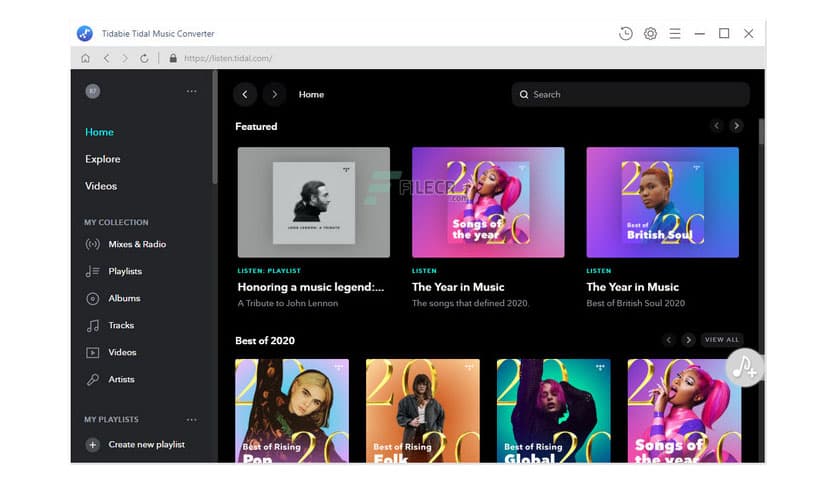The width and height of the screenshot is (836, 484).
Task: Open Best of Rising Pop cover
Action: 292,411
